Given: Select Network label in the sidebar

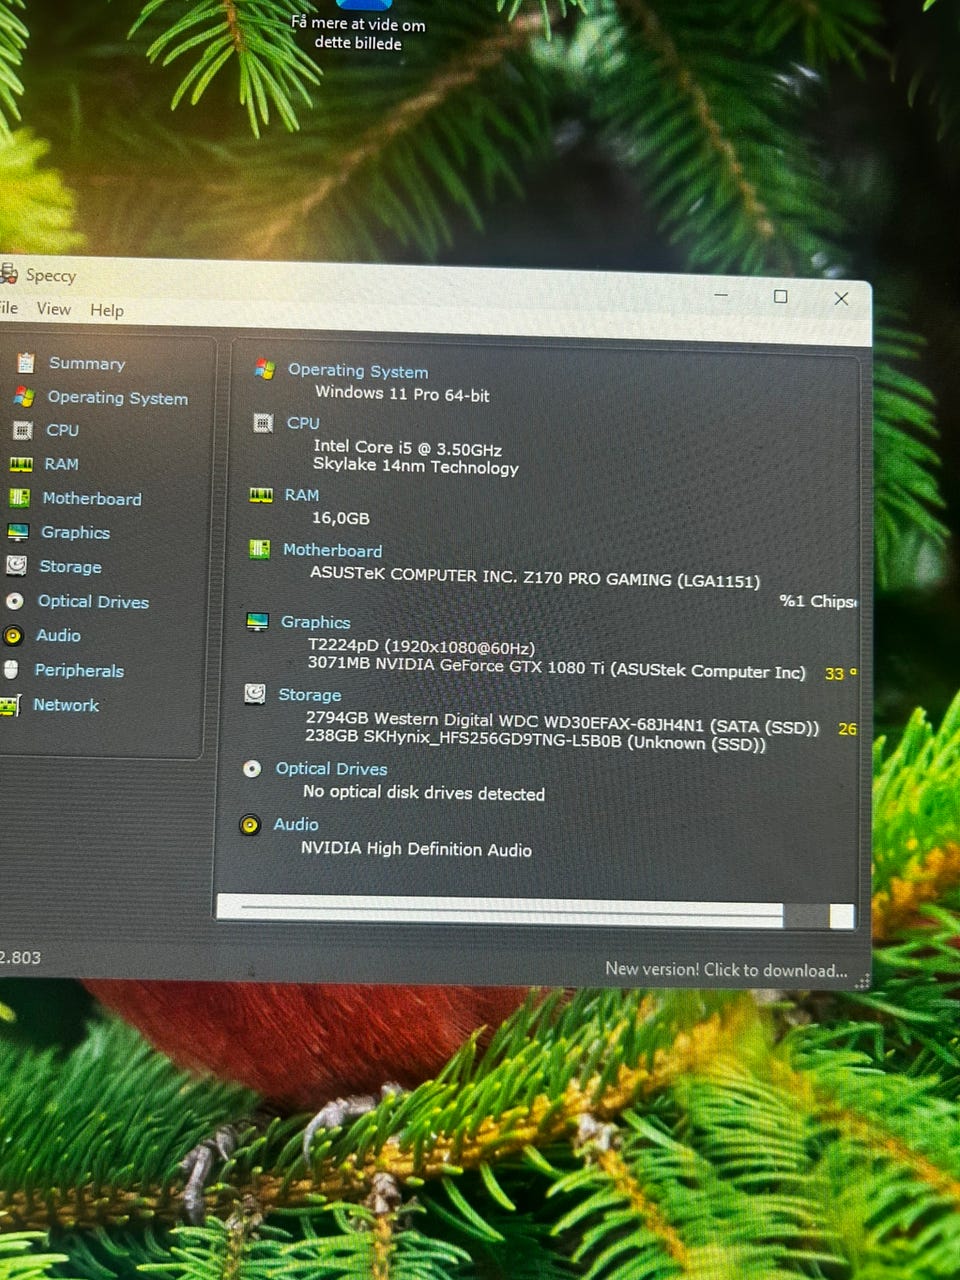Looking at the screenshot, I should tap(66, 705).
